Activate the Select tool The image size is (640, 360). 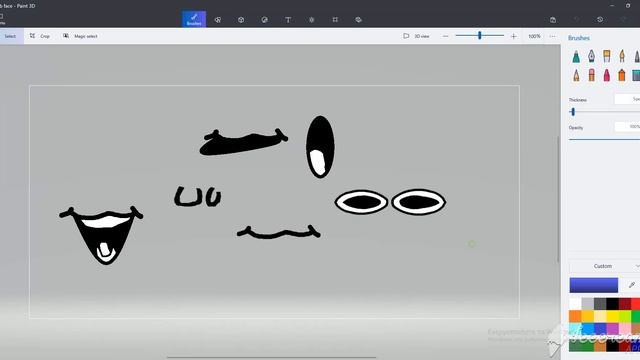coord(10,36)
